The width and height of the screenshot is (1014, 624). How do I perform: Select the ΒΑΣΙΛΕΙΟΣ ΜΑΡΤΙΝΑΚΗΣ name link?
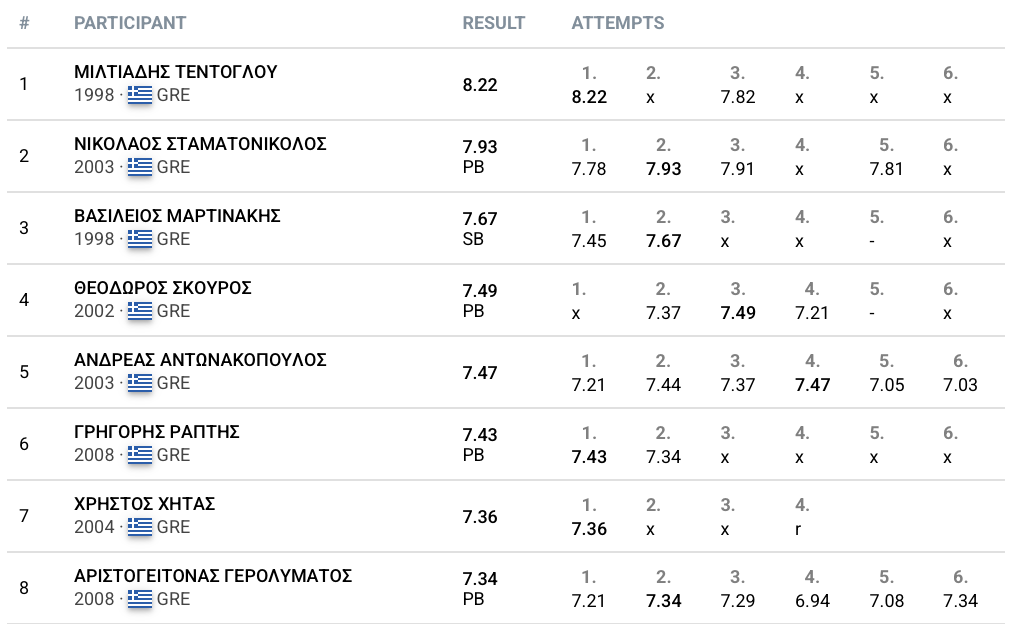pyautogui.click(x=177, y=216)
